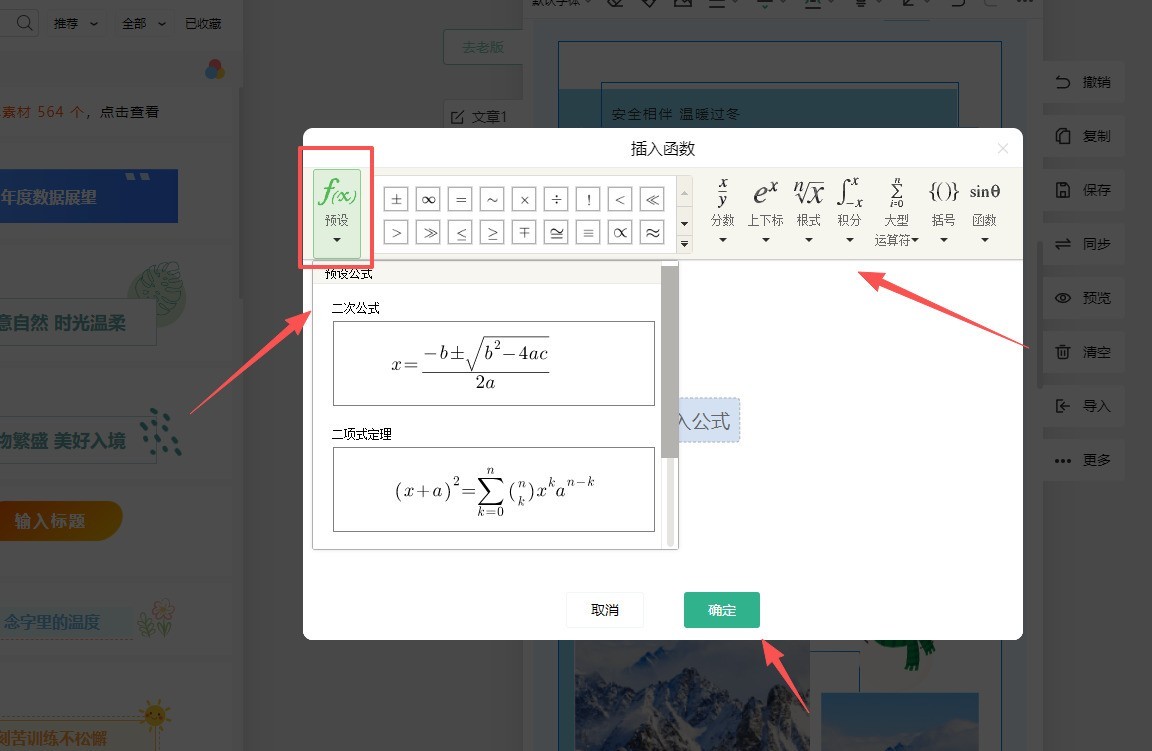Open the 函数 sinθ functions dropdown
This screenshot has height=751, width=1152.
(x=984, y=211)
